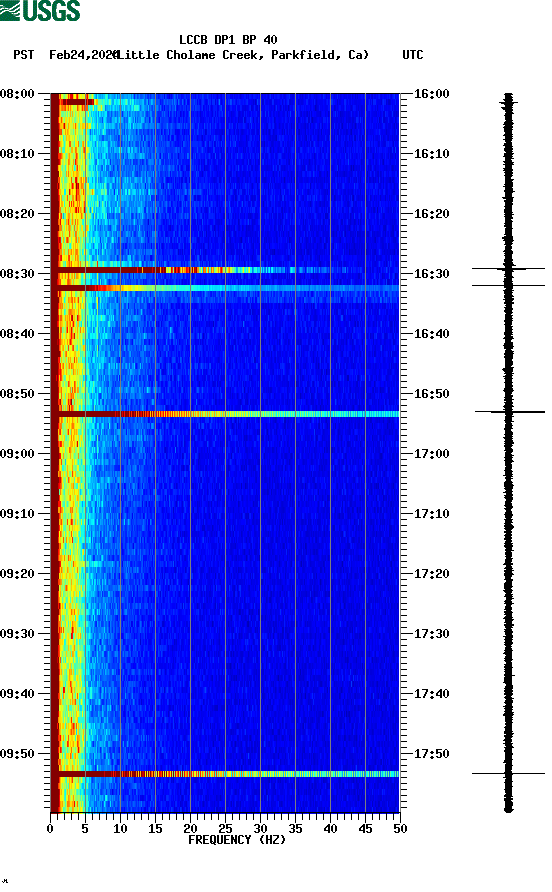Click the 17:10 UTC time label
The width and height of the screenshot is (552, 892).
click(x=431, y=514)
